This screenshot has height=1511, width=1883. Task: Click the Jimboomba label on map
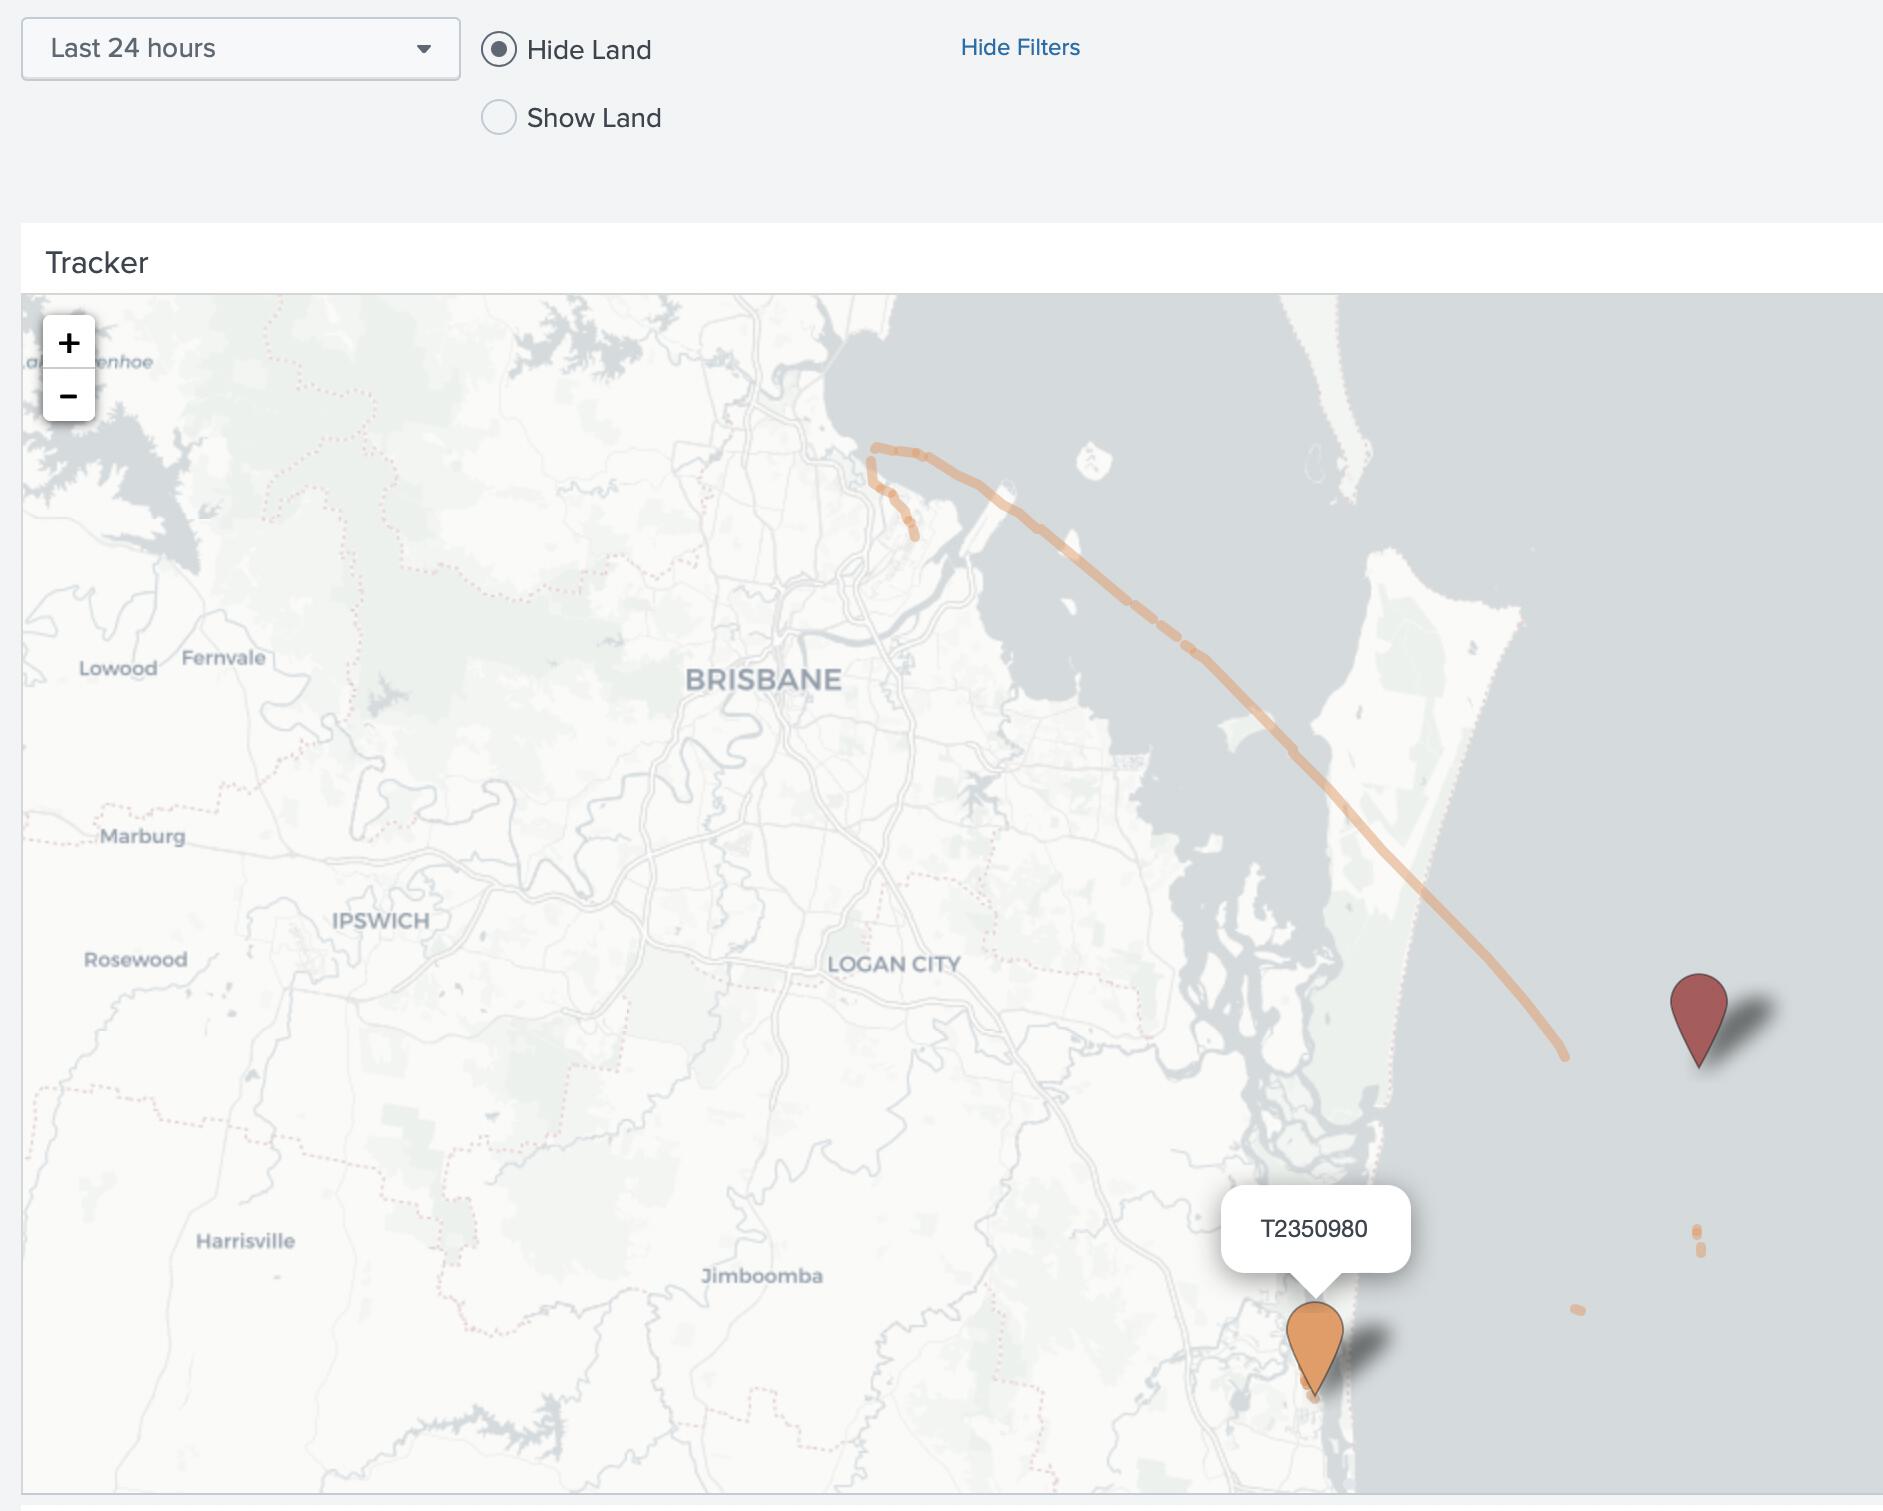click(762, 1276)
